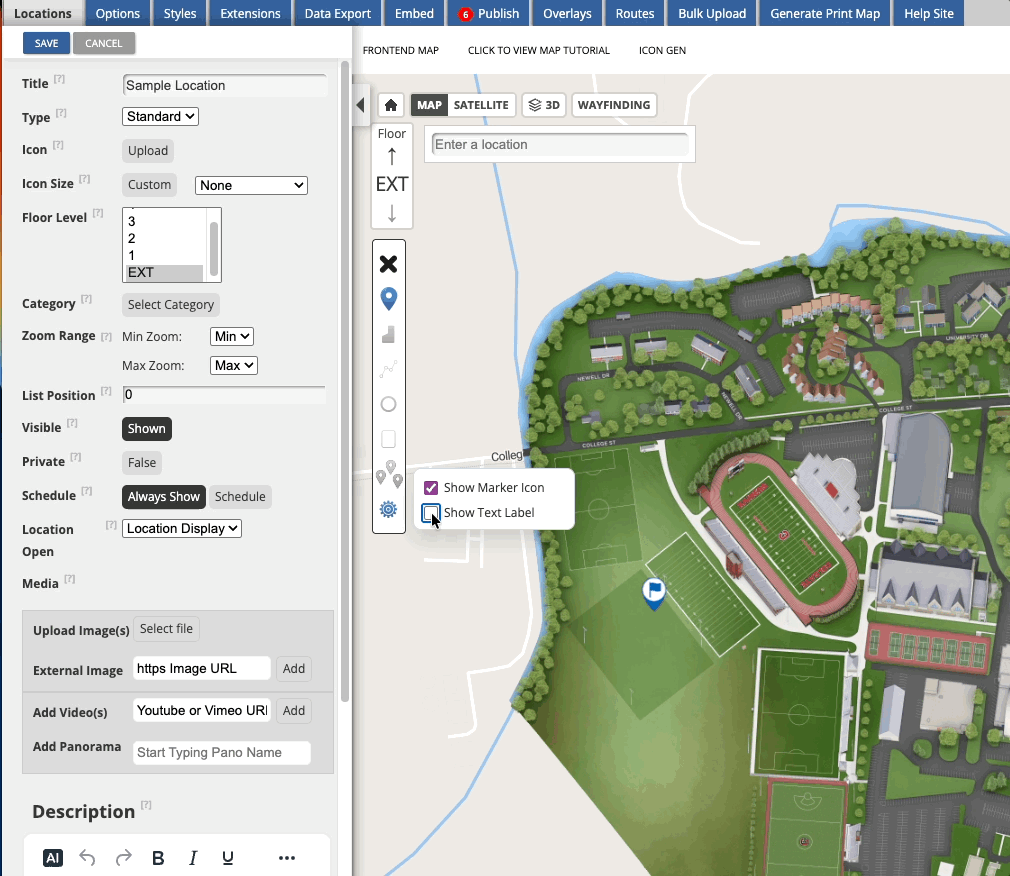Open the Location Display dropdown

(182, 529)
